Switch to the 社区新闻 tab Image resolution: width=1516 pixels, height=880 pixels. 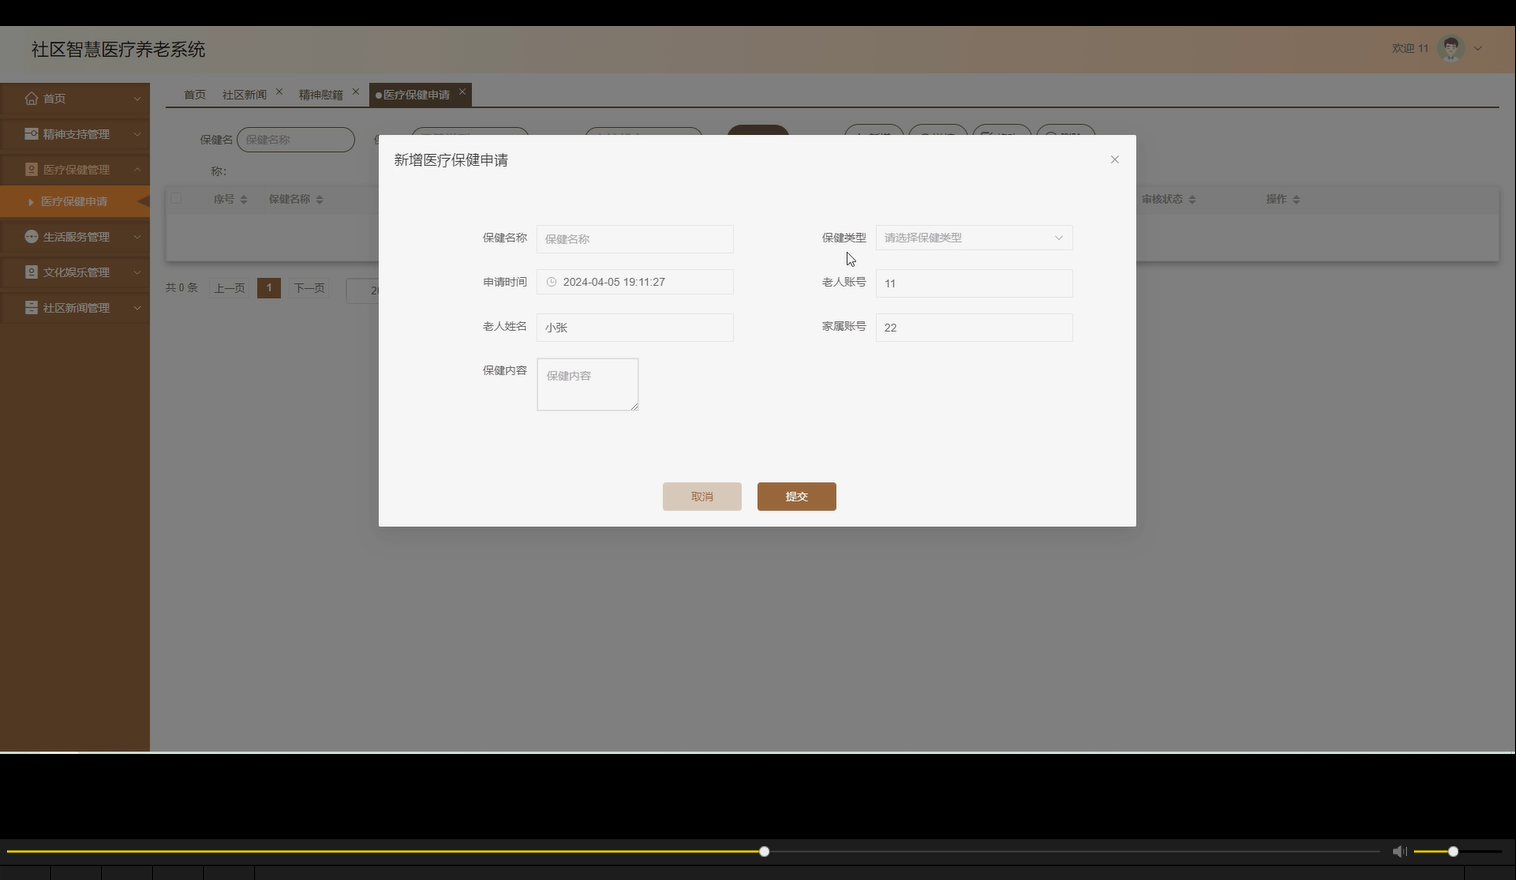244,95
